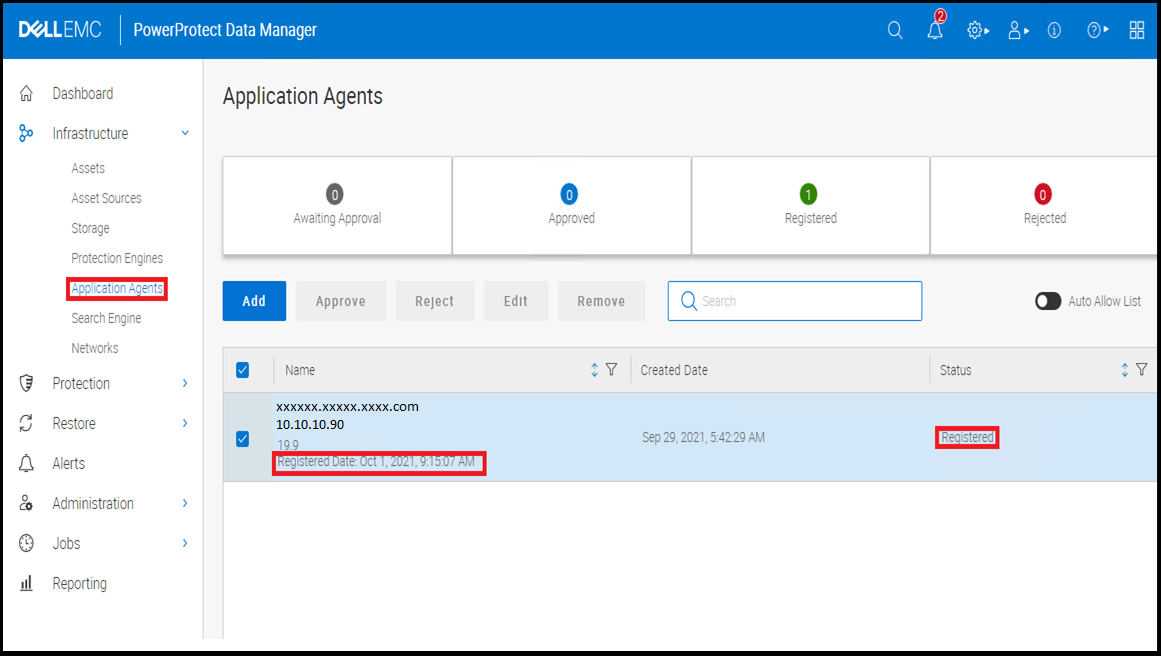Click the Restore refresh icon
This screenshot has height=657, width=1161.
pyautogui.click(x=26, y=423)
